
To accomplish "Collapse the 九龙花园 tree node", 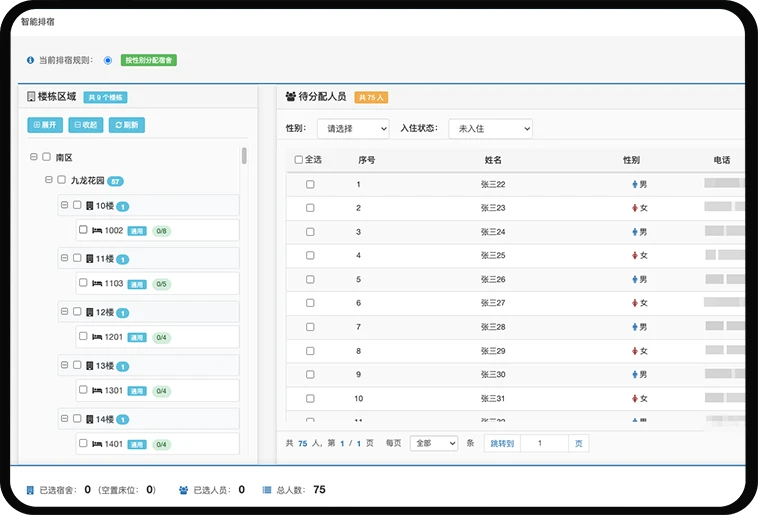I will (48, 181).
